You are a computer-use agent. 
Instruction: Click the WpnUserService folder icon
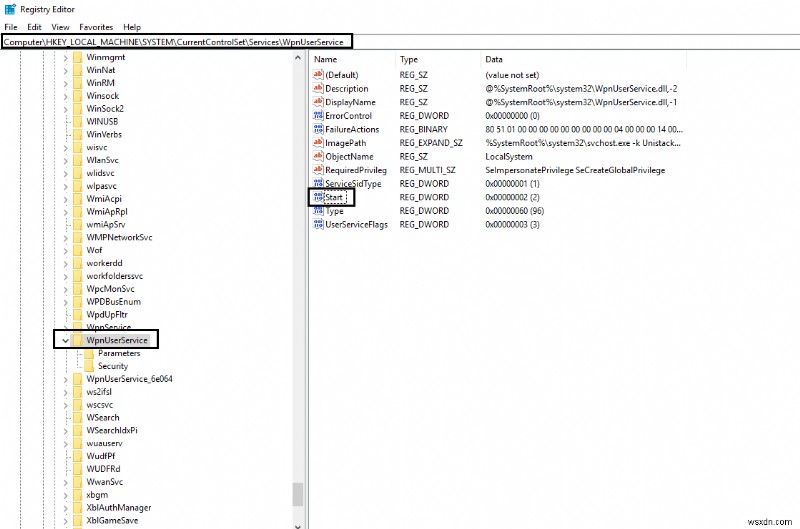(78, 340)
